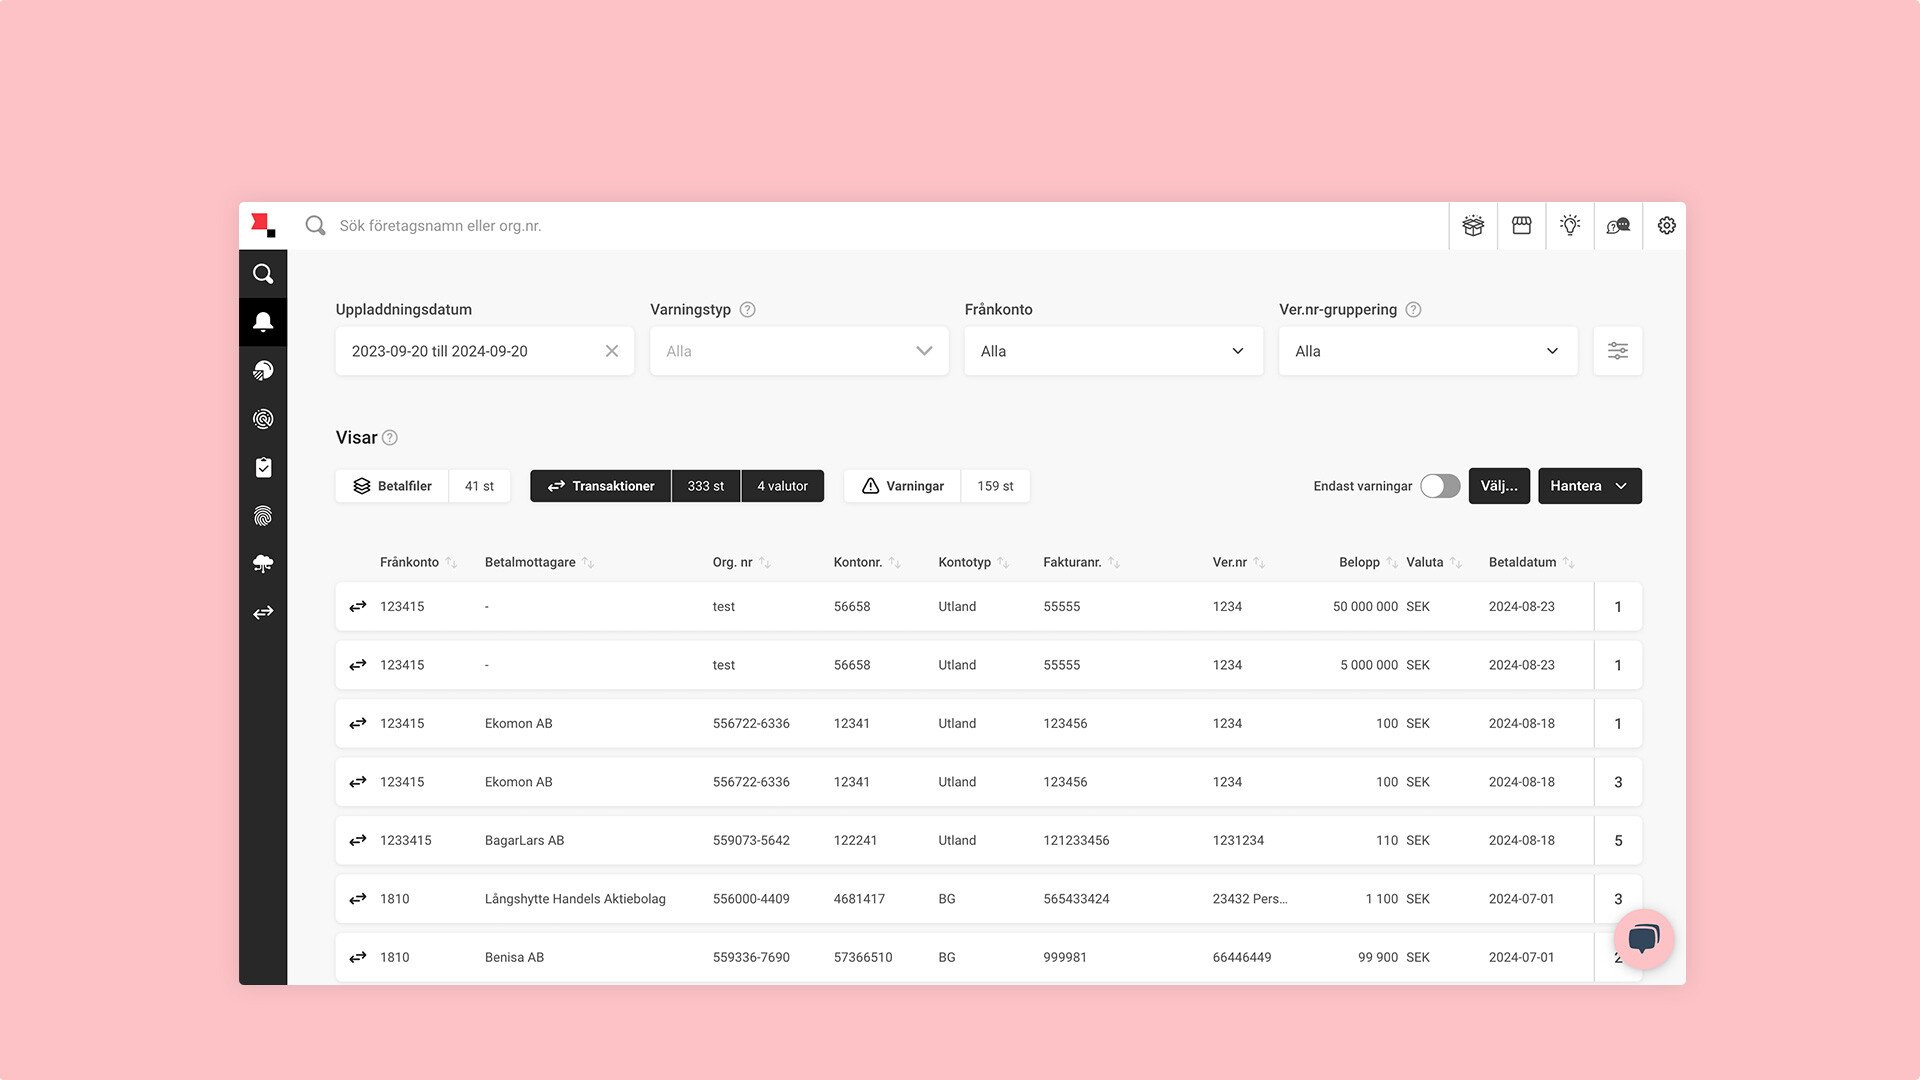Screen dimensions: 1920x1080
Task: Click warning count 5 on BagarLars row
Action: pyautogui.click(x=1618, y=841)
